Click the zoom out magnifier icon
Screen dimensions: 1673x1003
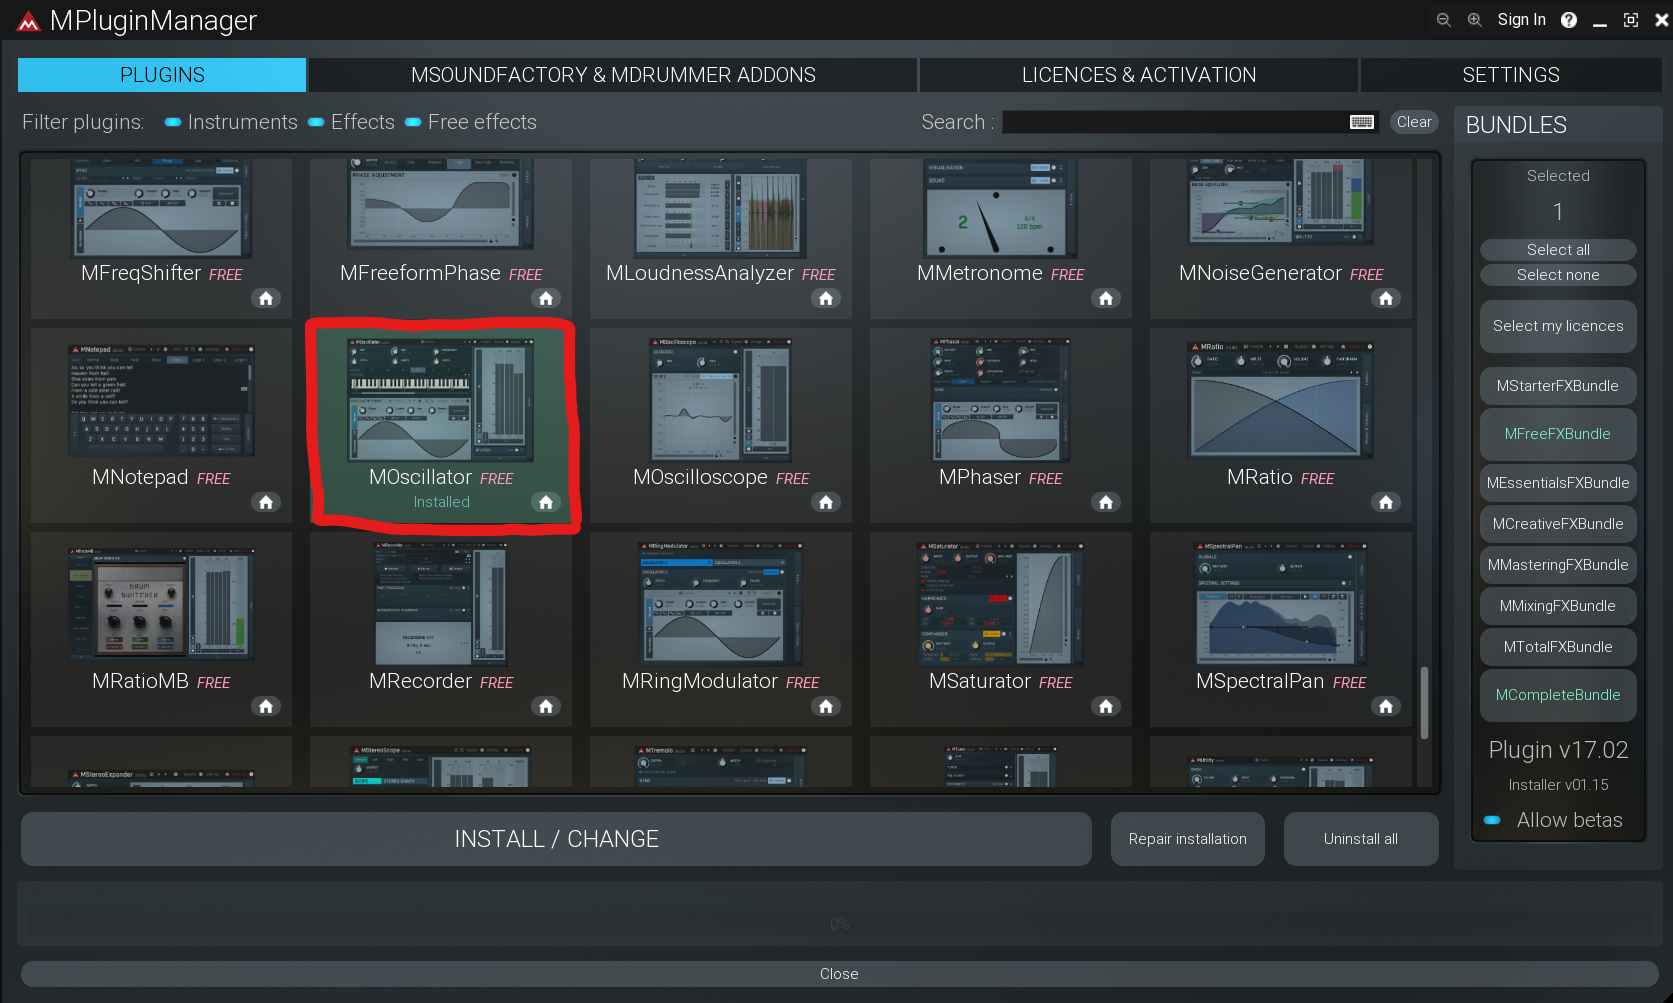click(1443, 20)
